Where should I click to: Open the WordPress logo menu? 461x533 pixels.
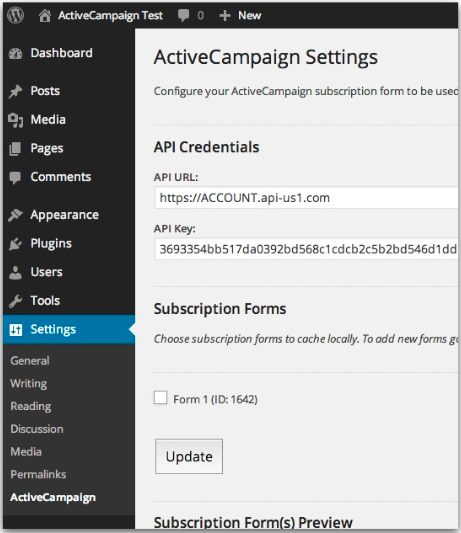16,15
